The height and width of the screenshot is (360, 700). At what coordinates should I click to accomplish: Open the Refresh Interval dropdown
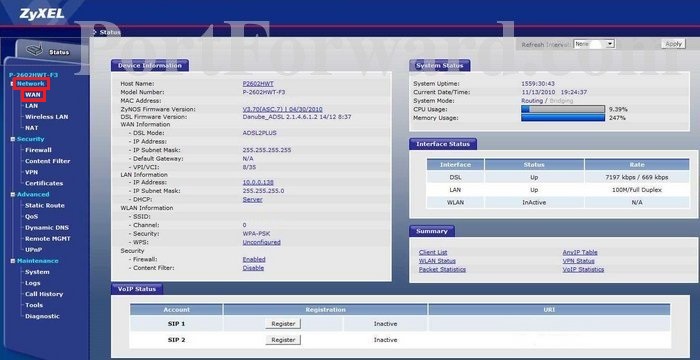(x=594, y=44)
